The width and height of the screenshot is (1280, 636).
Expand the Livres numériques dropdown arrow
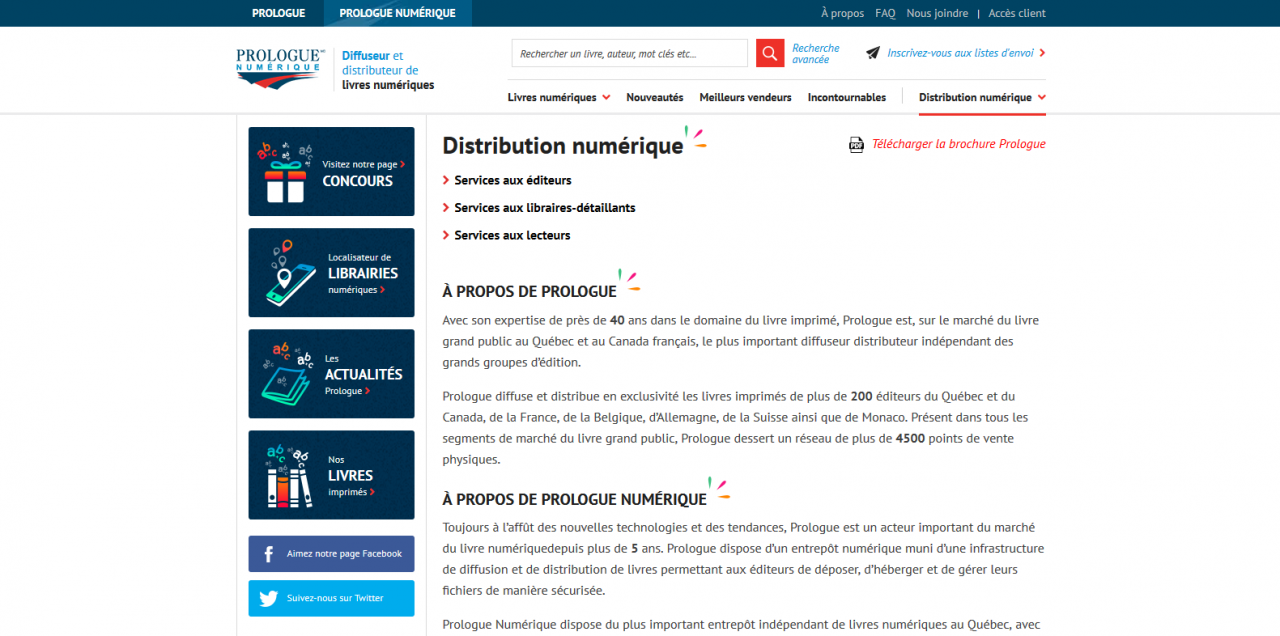pos(606,98)
